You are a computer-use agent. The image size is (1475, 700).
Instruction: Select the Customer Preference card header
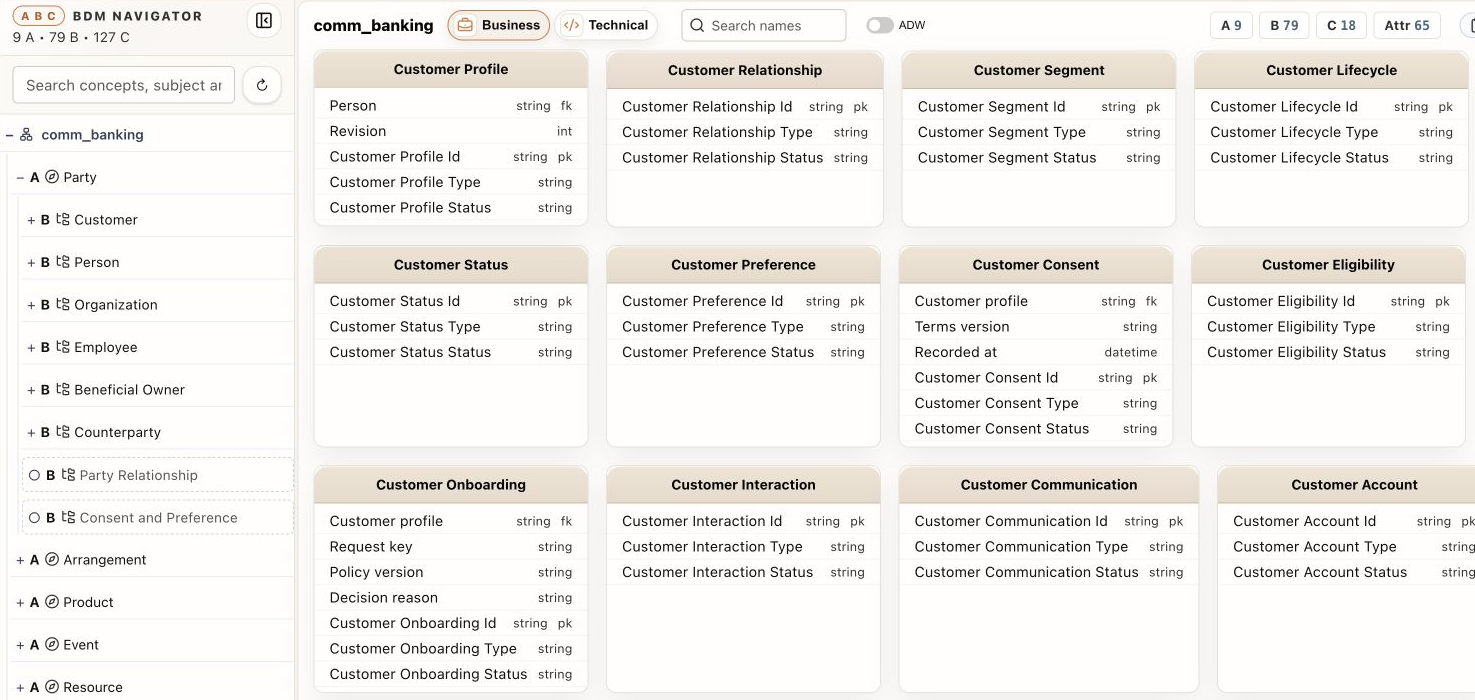coord(743,265)
